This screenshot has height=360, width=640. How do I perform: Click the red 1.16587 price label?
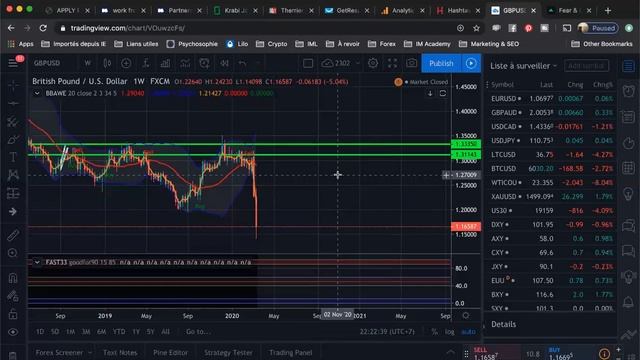tap(466, 226)
